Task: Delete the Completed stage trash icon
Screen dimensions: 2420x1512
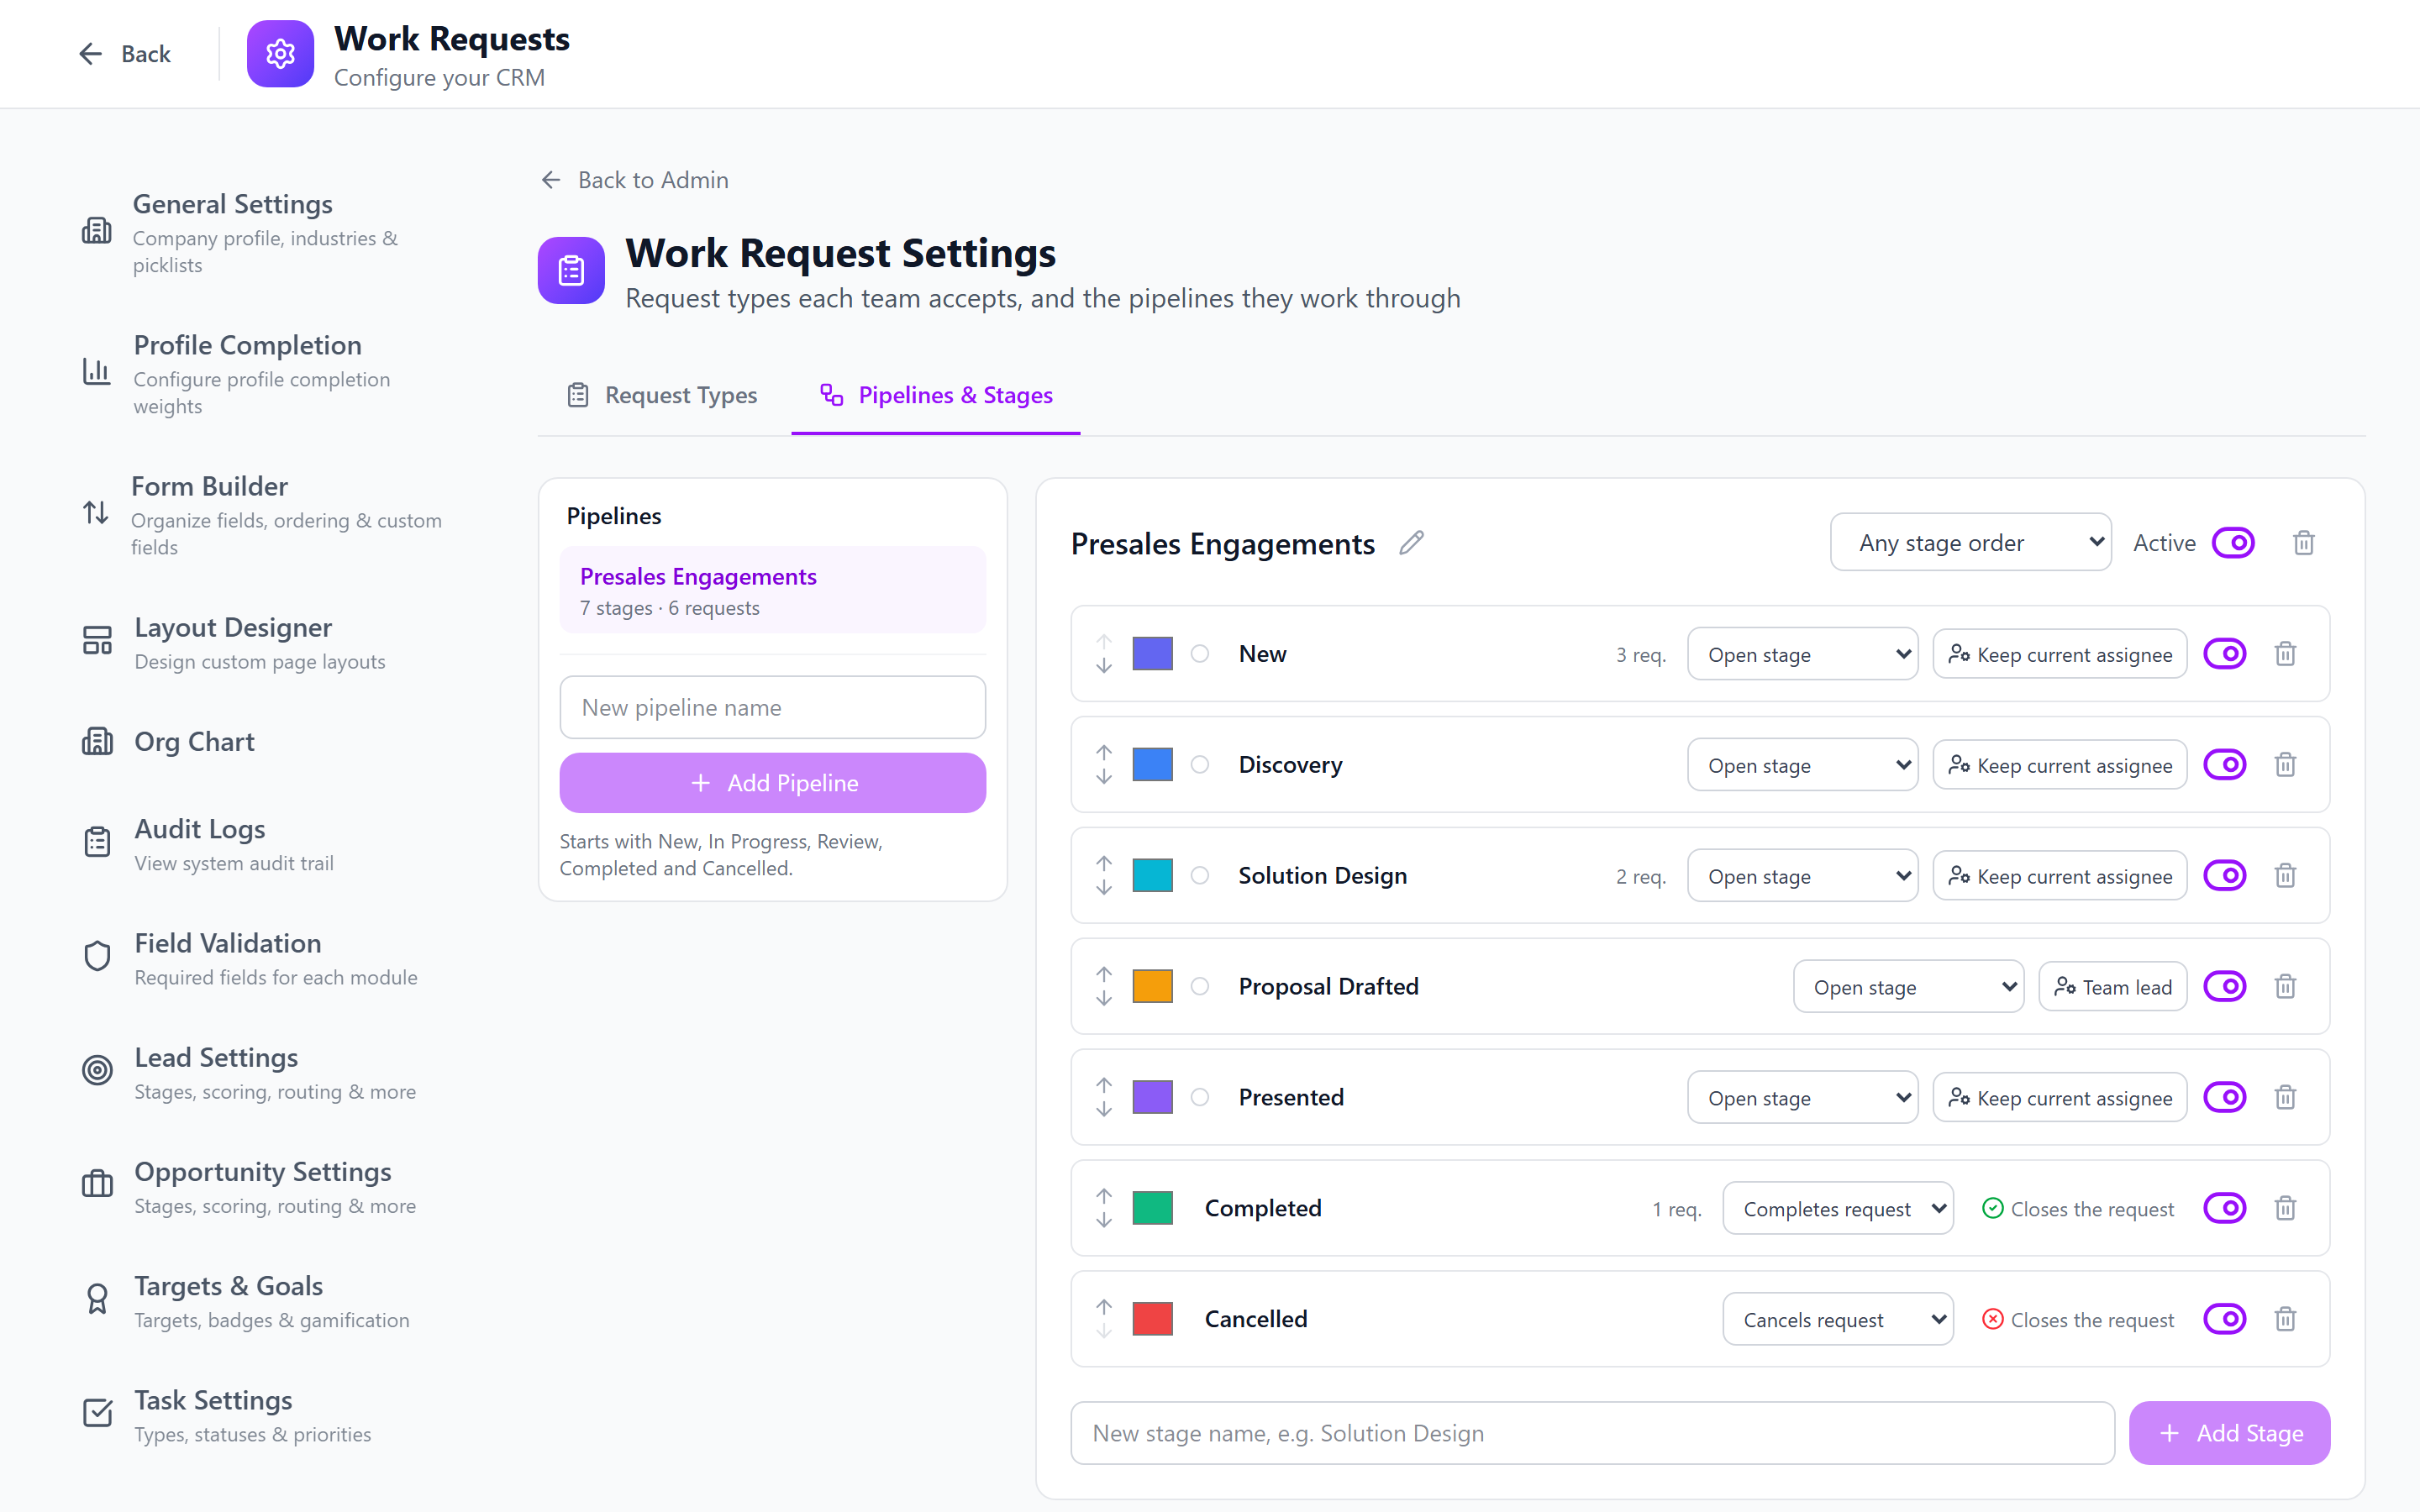Action: pyautogui.click(x=2285, y=1208)
